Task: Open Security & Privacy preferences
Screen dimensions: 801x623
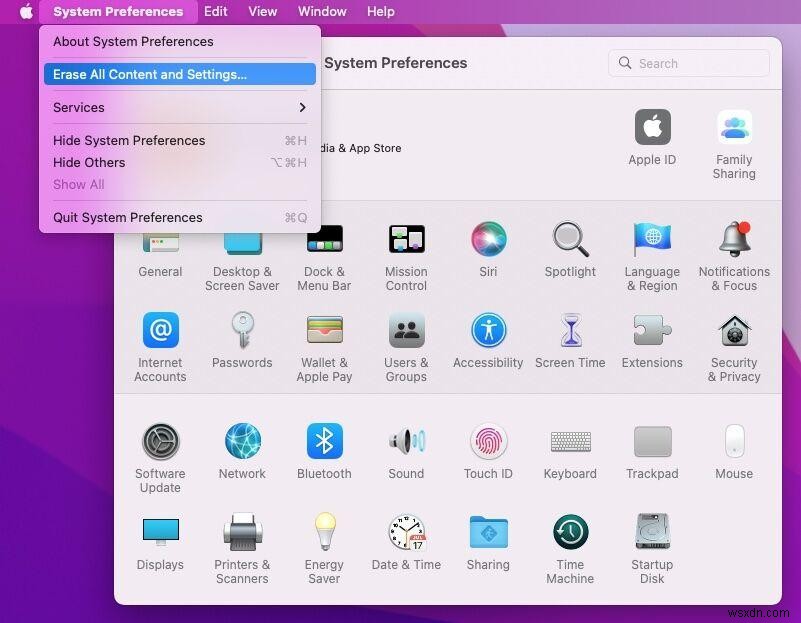Action: coord(734,331)
